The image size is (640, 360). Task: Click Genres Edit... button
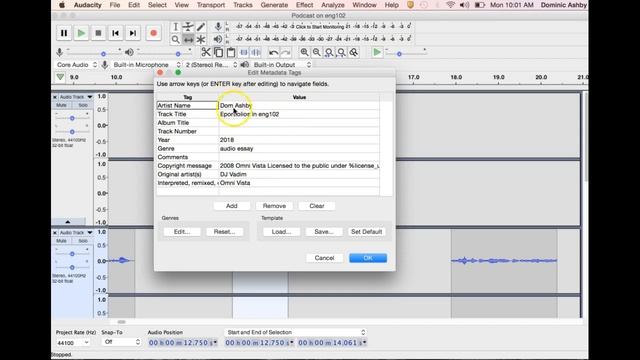click(182, 232)
